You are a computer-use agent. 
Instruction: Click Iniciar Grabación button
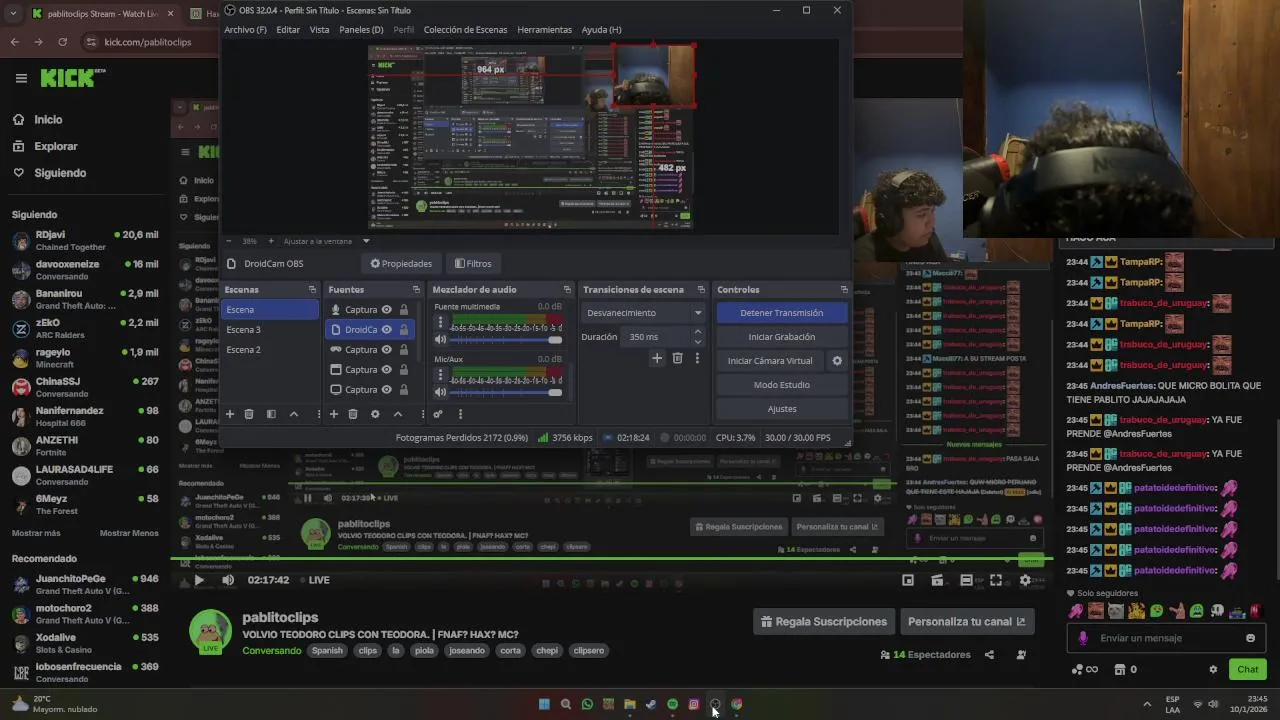782,337
